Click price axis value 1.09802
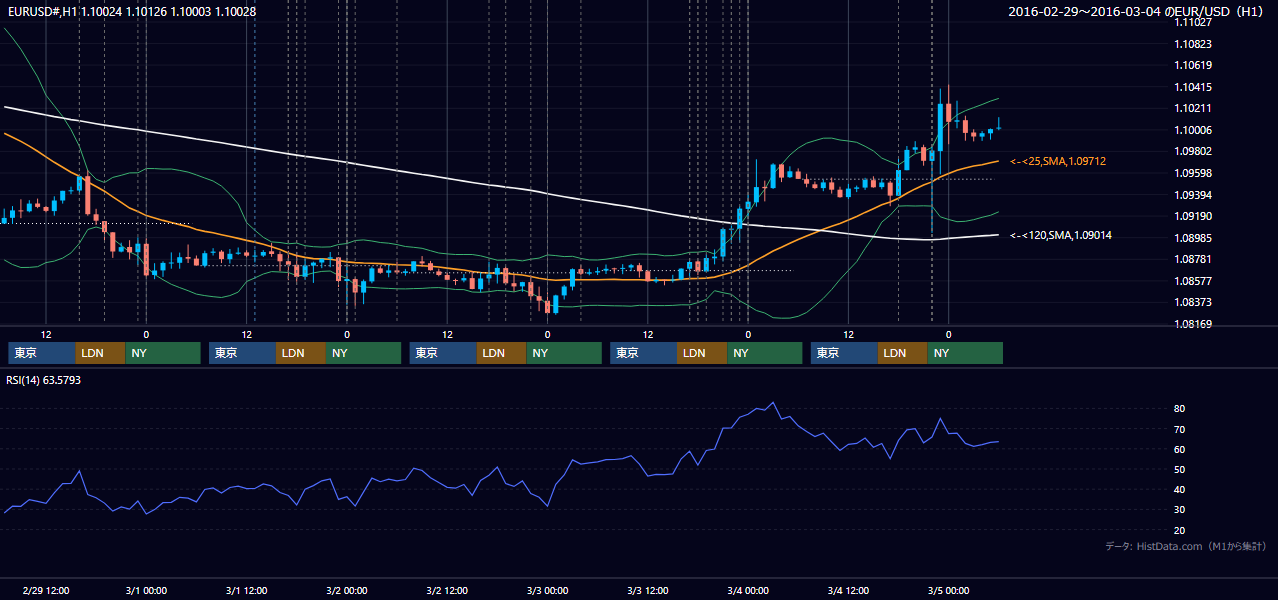The image size is (1278, 600). click(x=1193, y=151)
